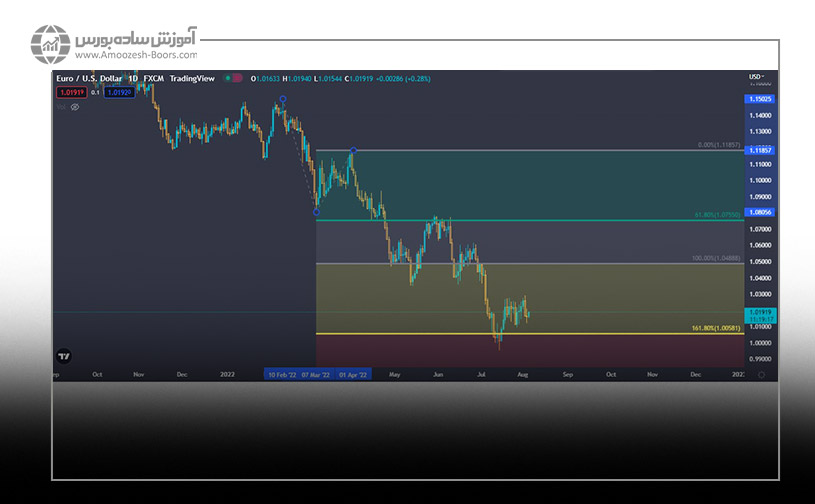Screen dimensions: 815x504
Task: Open the time axis settings gear icon
Action: [x=761, y=374]
